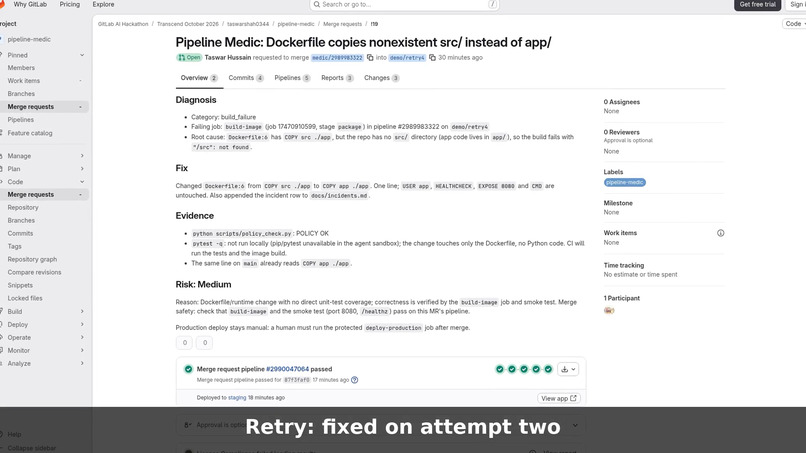Focus the Search or go to field

pos(405,5)
